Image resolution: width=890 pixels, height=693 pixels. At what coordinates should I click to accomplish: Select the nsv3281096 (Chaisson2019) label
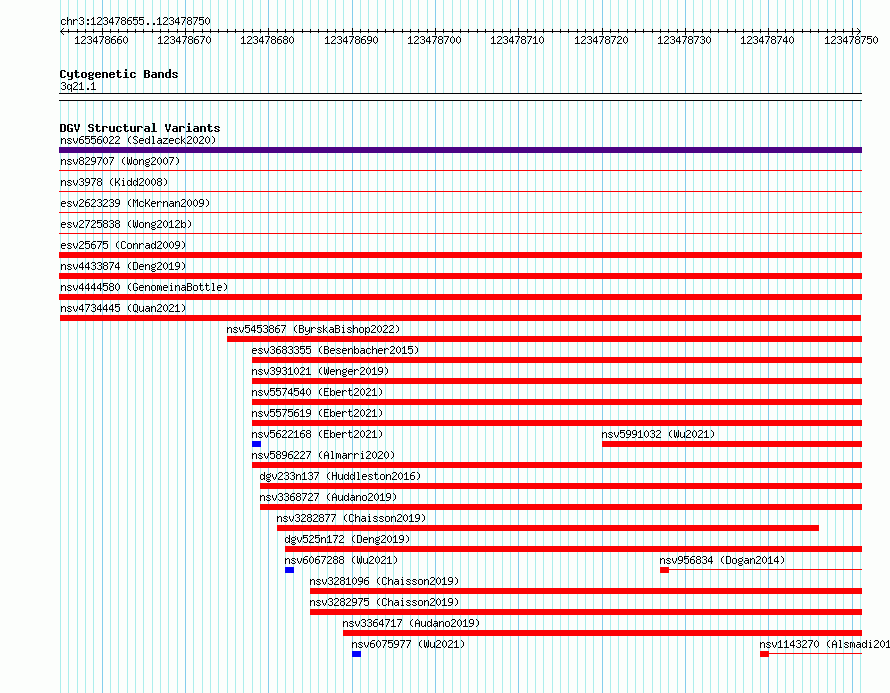point(384,581)
